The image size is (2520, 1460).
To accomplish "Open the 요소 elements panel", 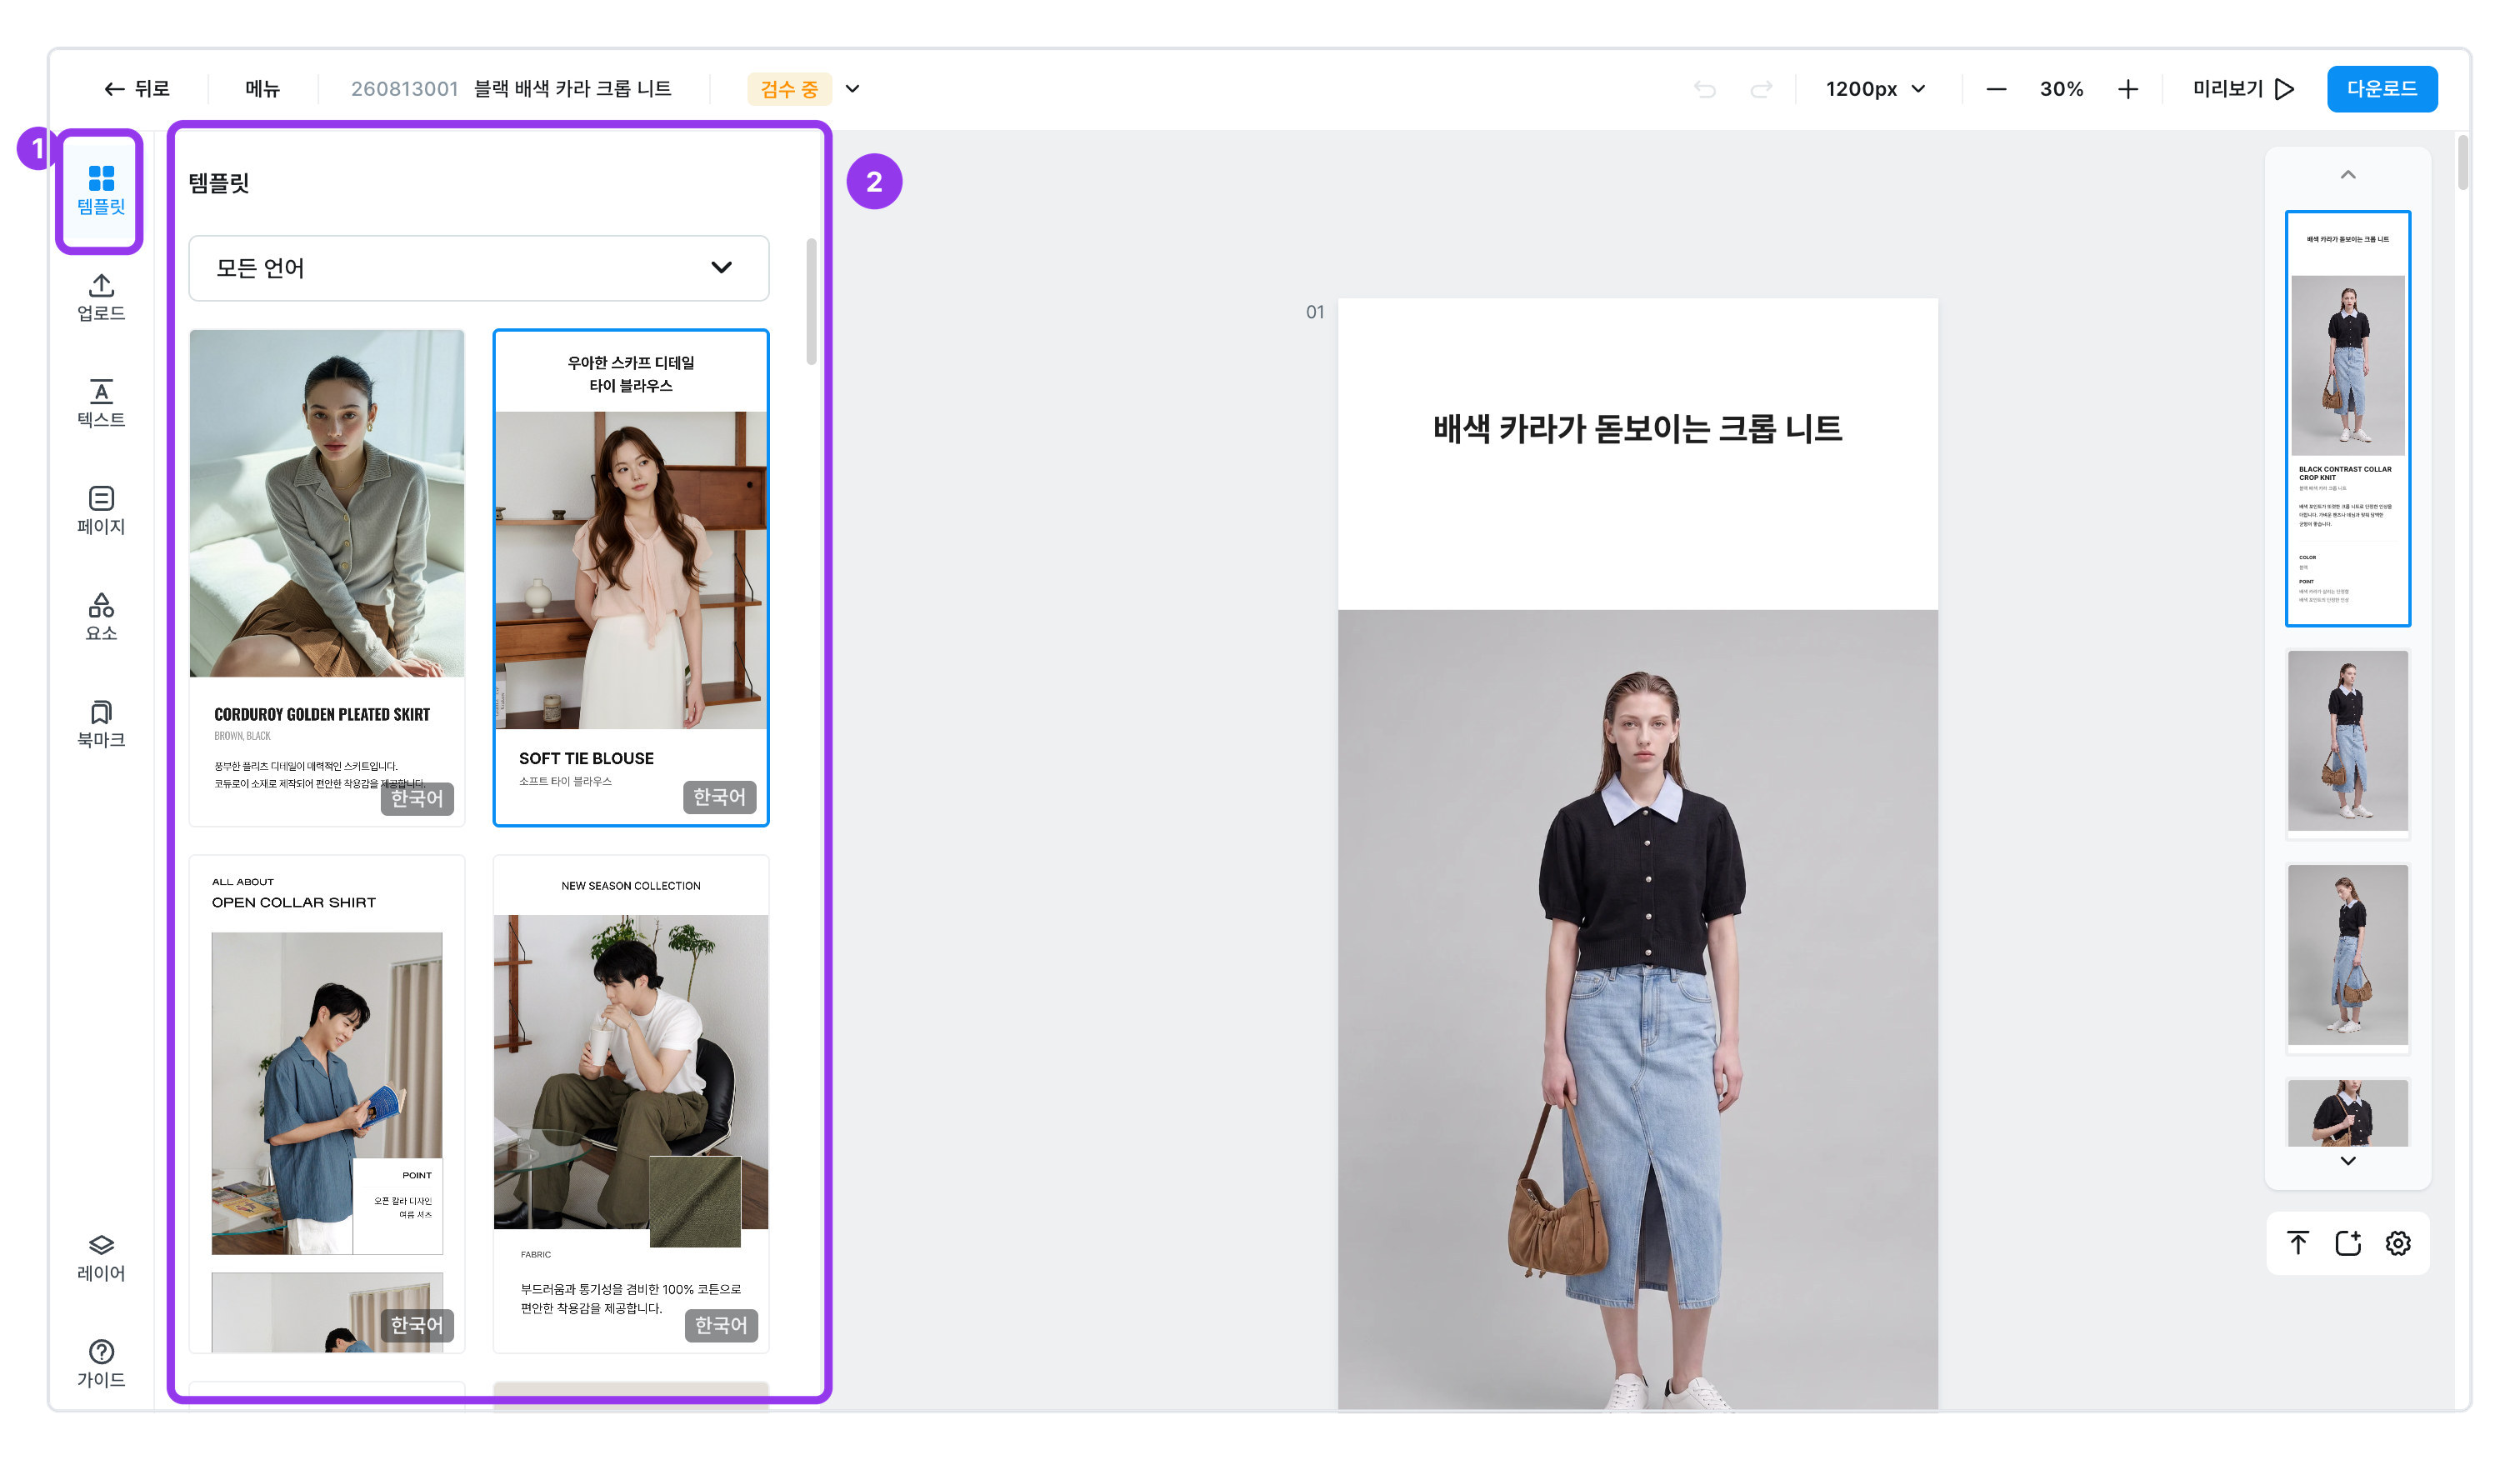I will click(101, 617).
